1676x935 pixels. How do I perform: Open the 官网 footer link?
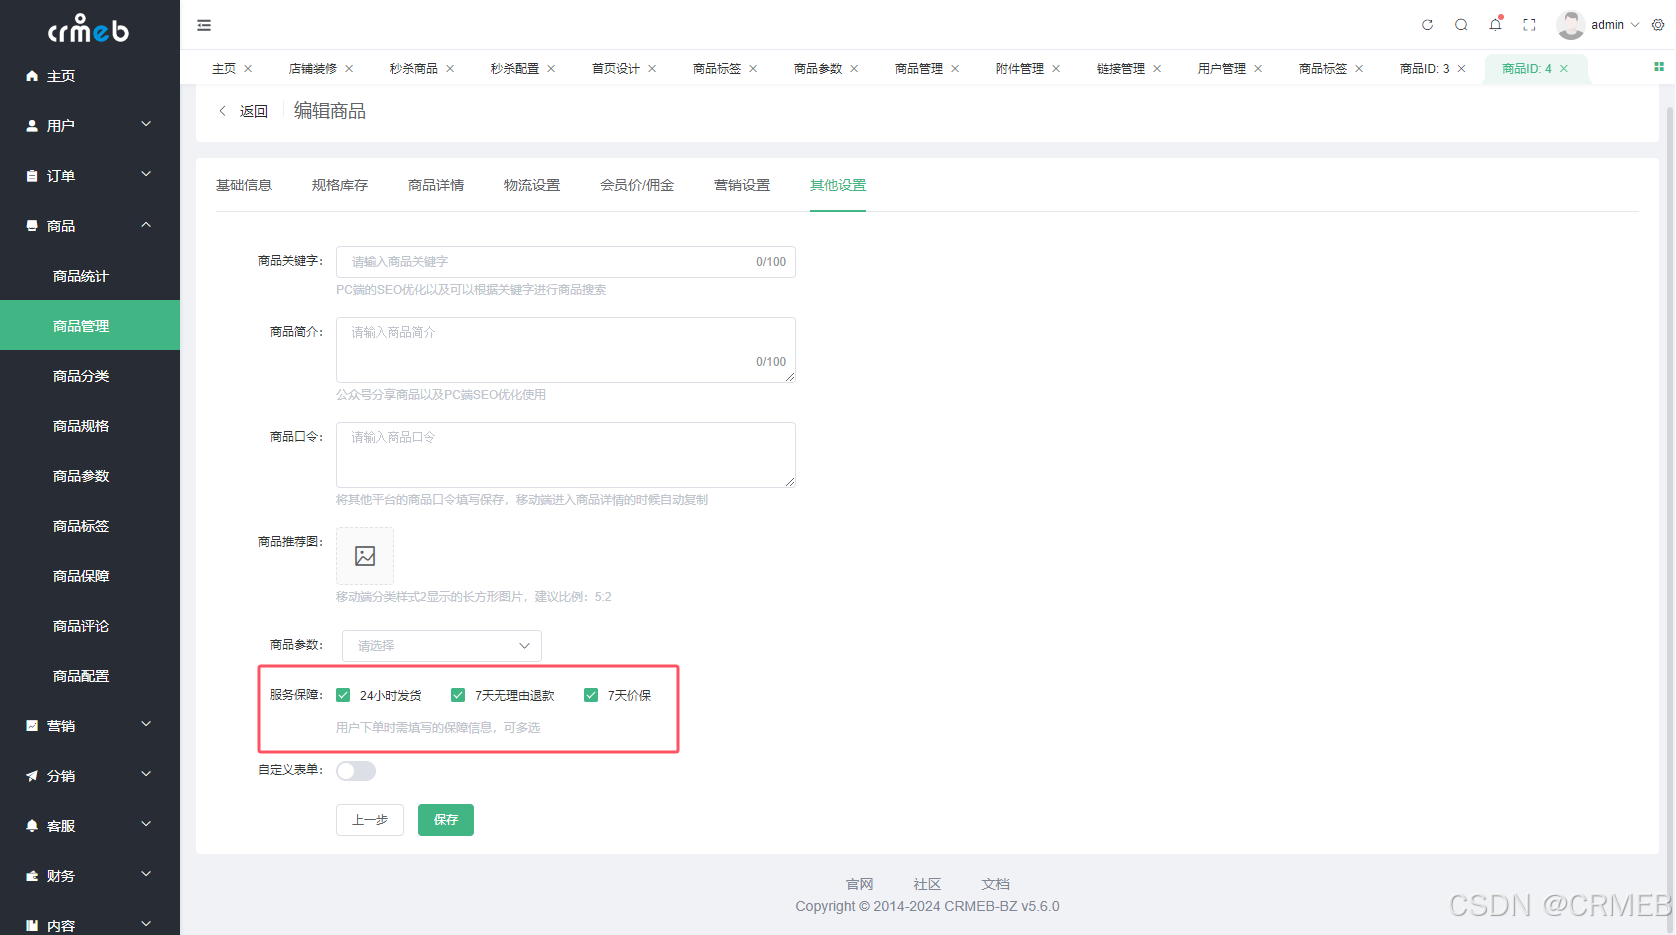point(860,884)
